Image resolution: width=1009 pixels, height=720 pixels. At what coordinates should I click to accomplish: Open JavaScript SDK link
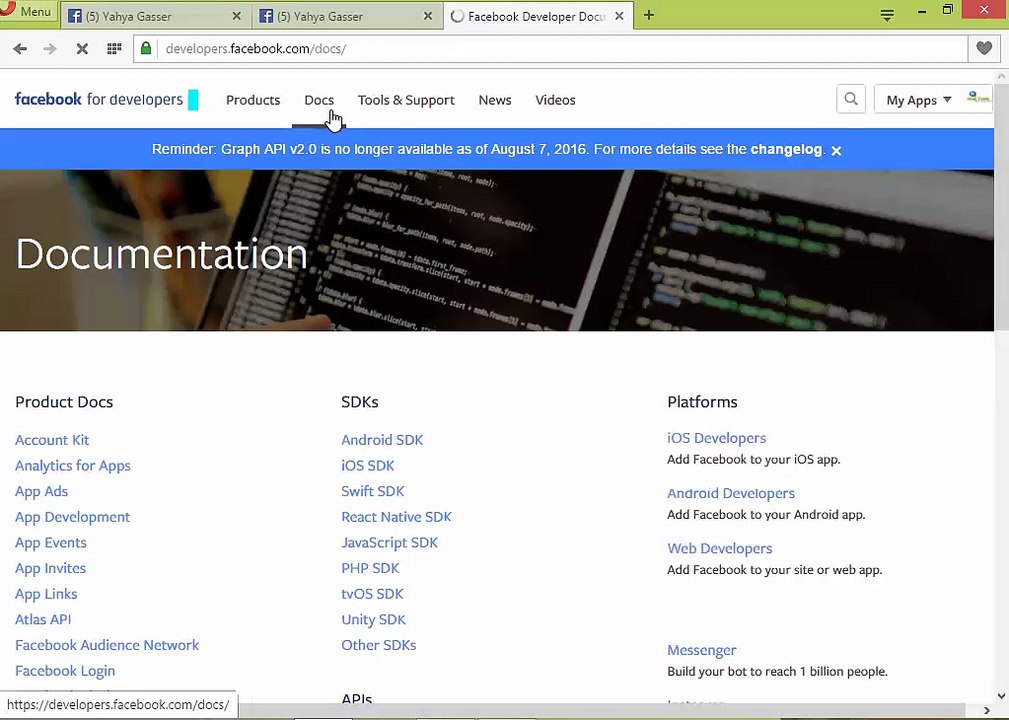point(389,543)
